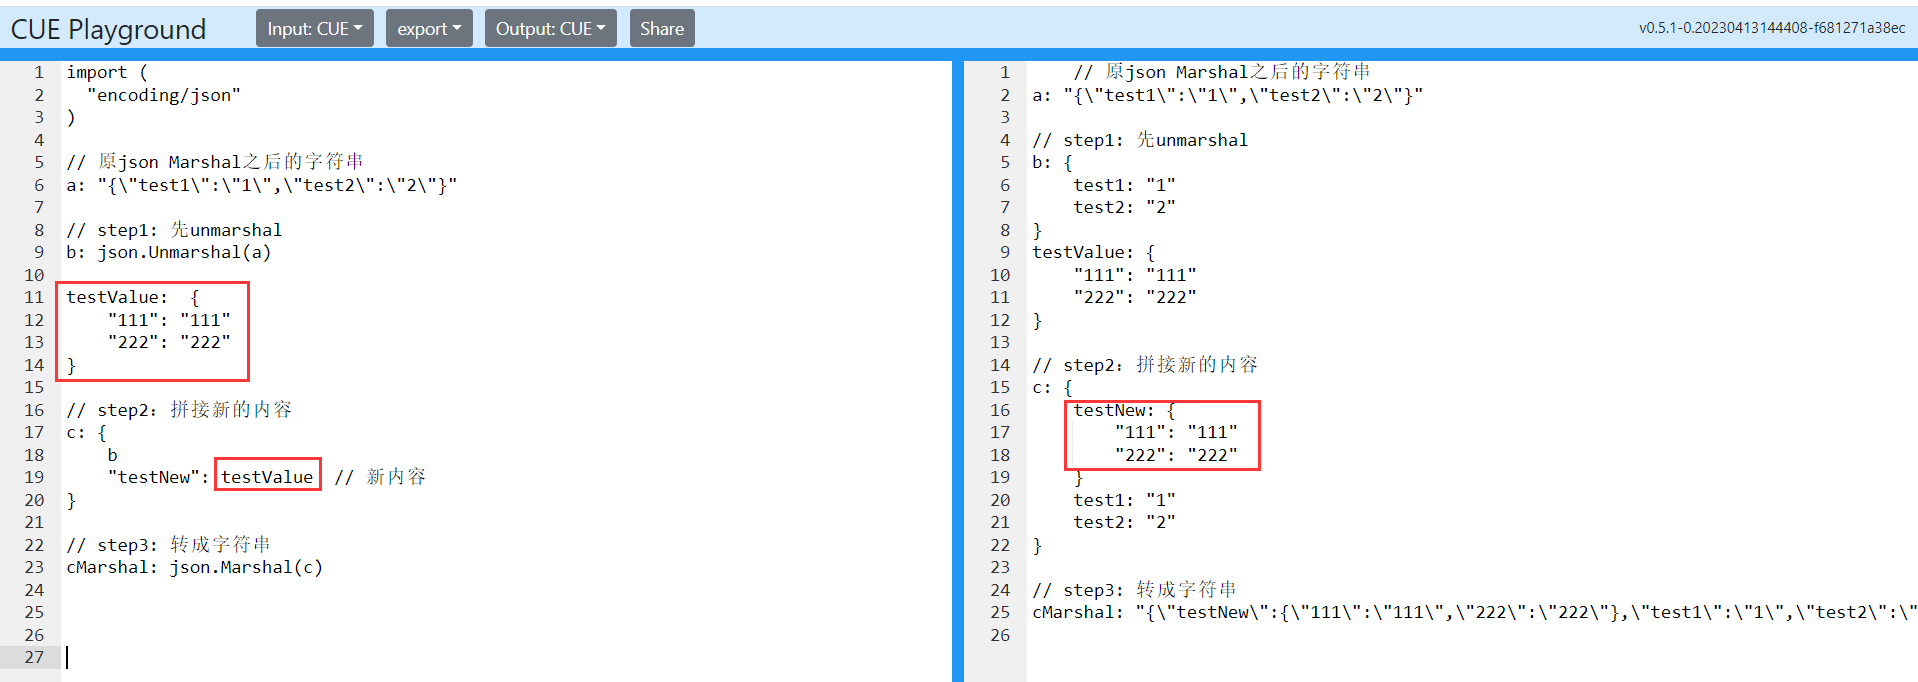Click c: { line in input editor
1918x682 pixels.
(86, 432)
